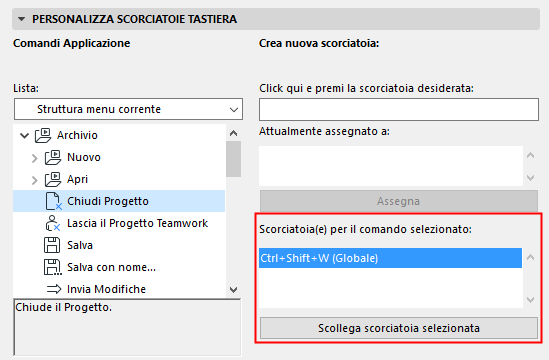Click the Salva con nome icon
The height and width of the screenshot is (360, 549).
point(53,267)
